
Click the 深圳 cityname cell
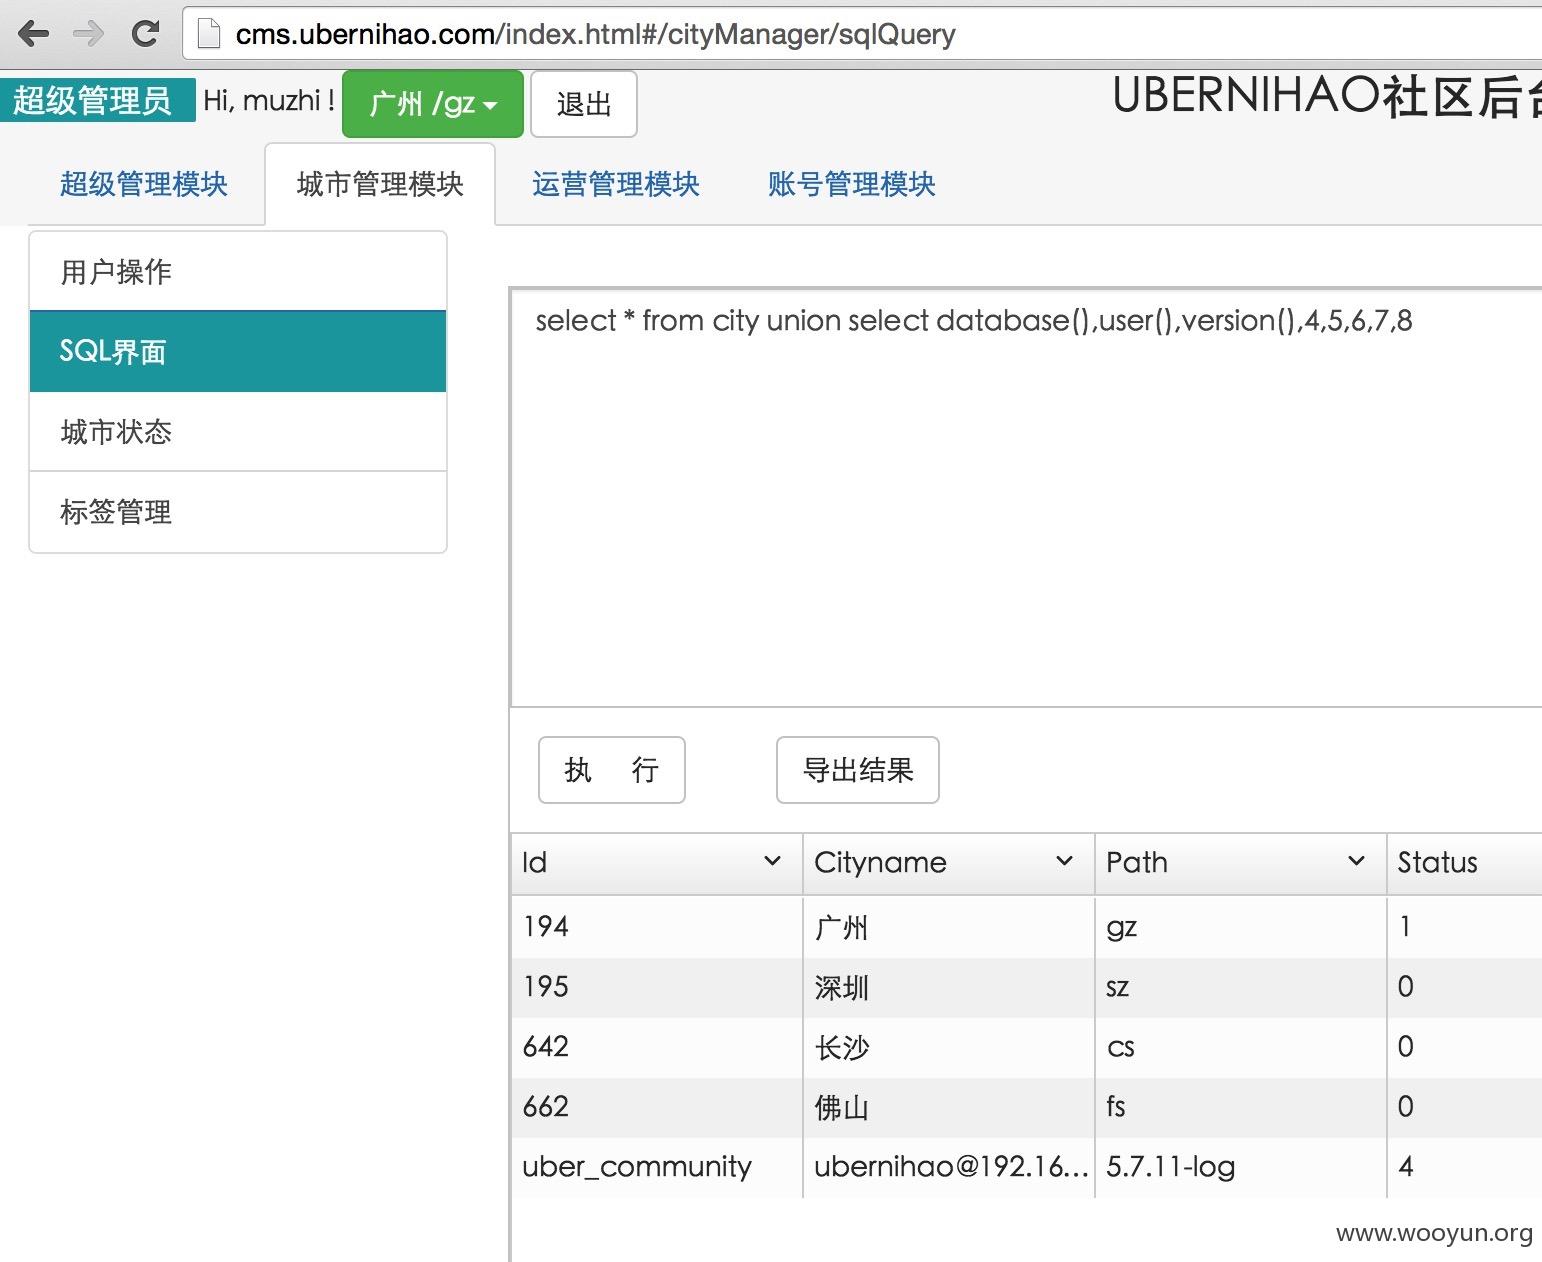(949, 987)
